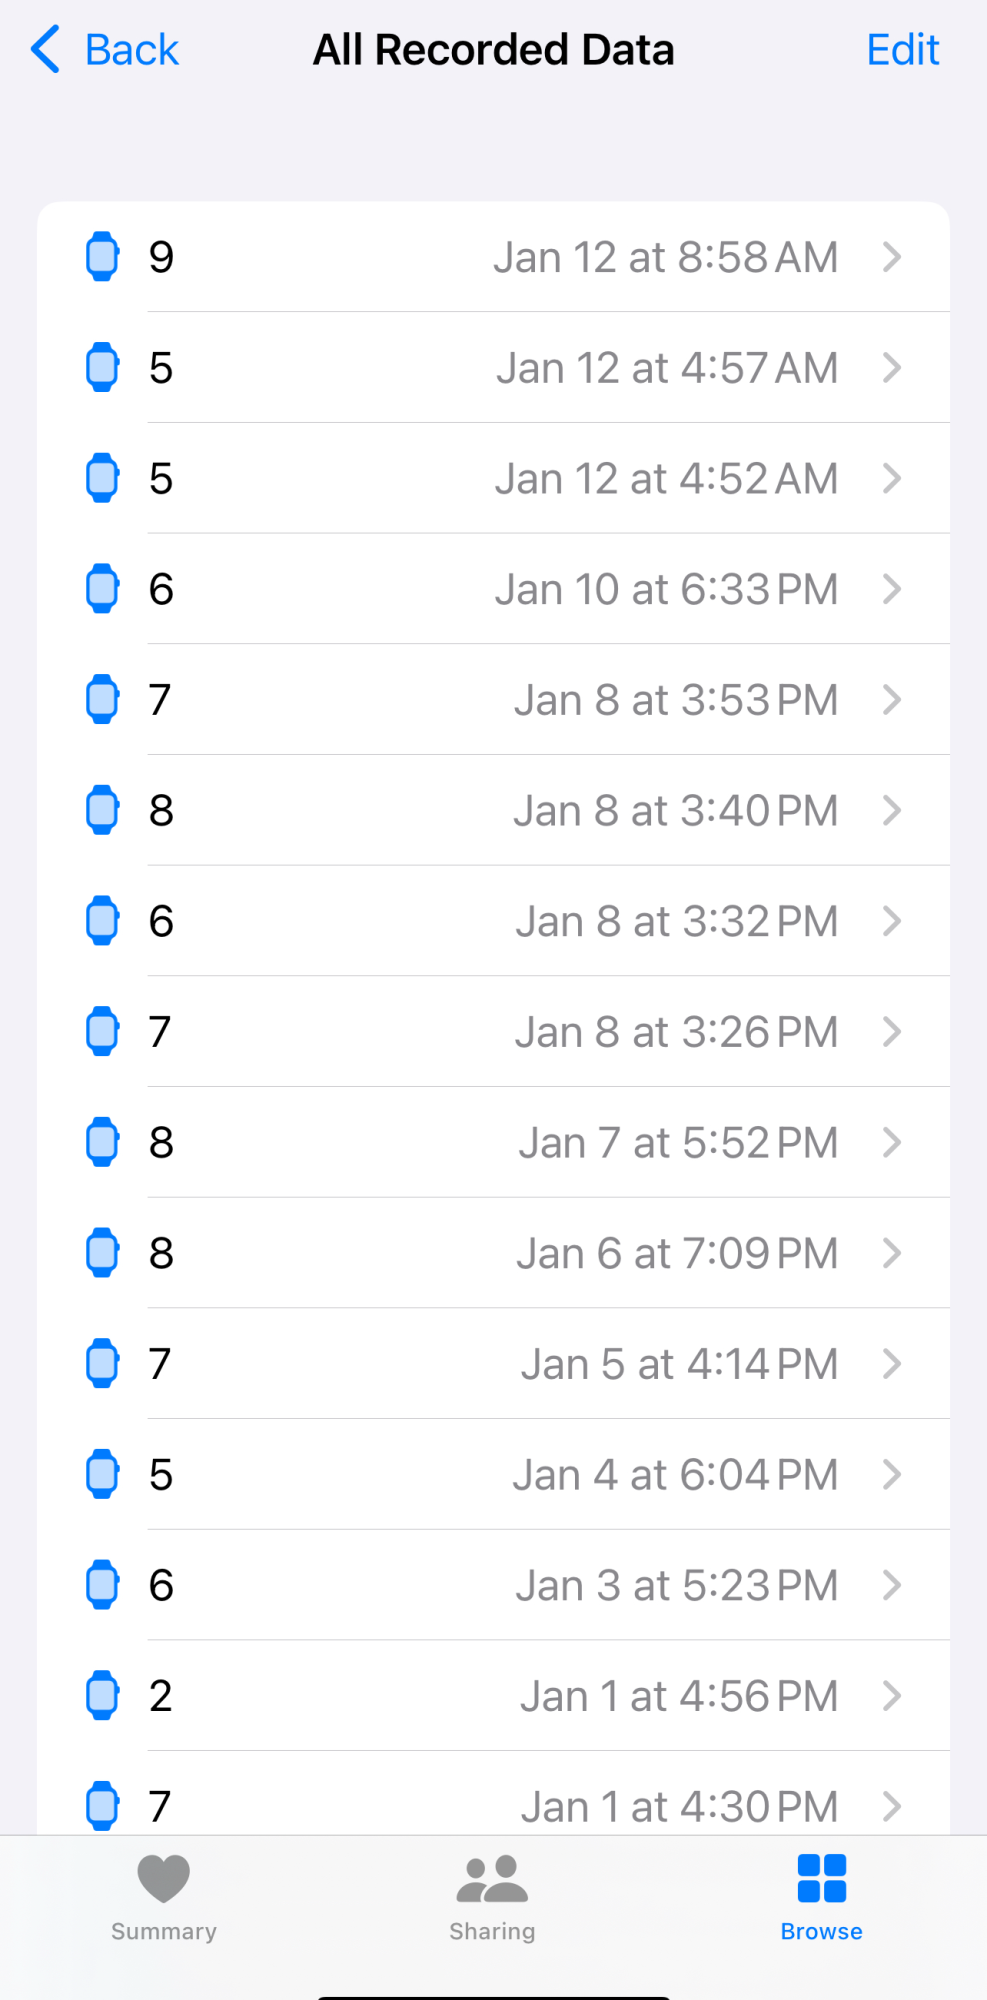987x2000 pixels.
Task: Select the Jan 8 at 3:26 PM record
Action: [x=500, y=1031]
